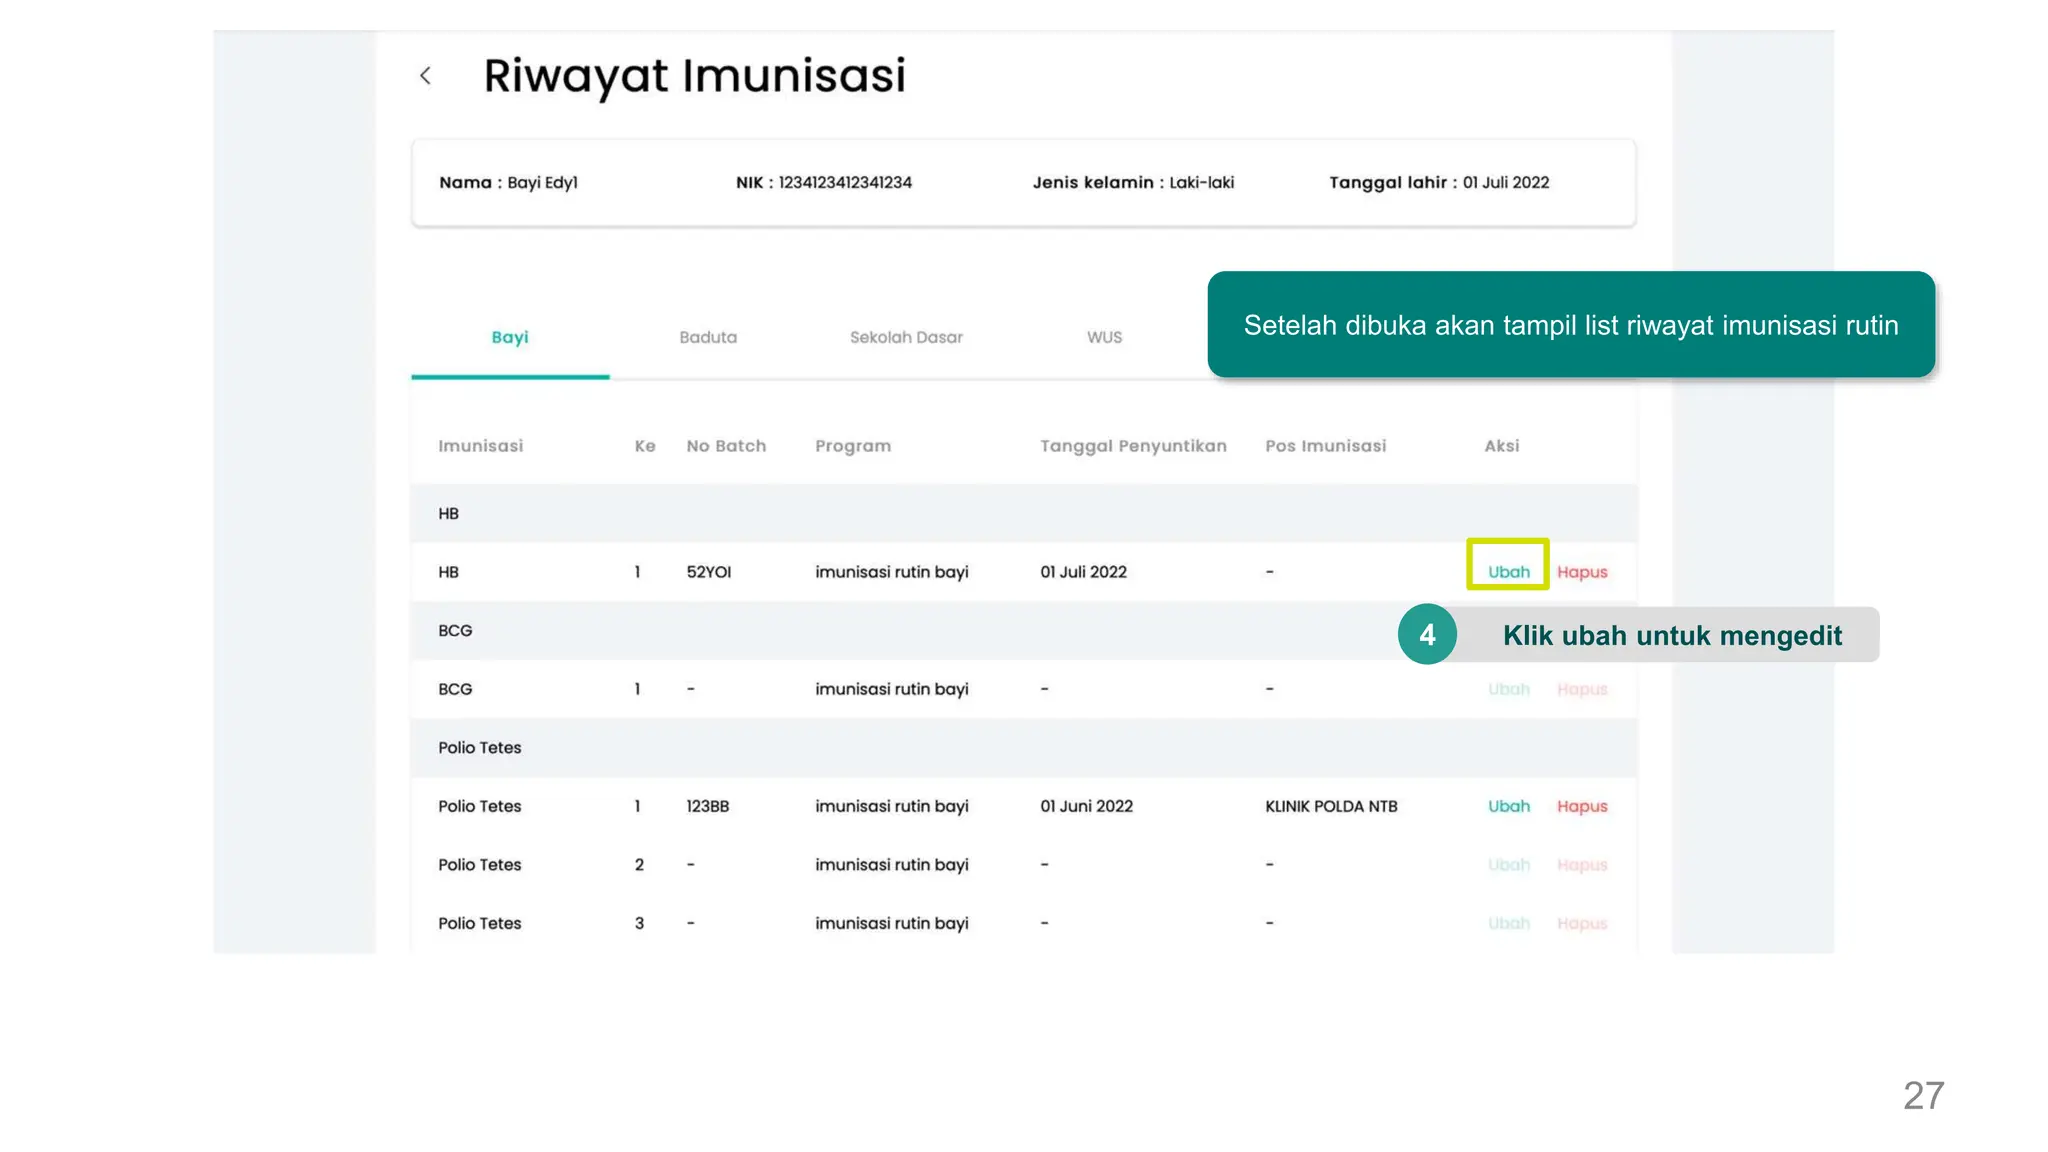
Task: Click Hapus for Polio Tetes dose 3
Action: pyautogui.click(x=1582, y=923)
